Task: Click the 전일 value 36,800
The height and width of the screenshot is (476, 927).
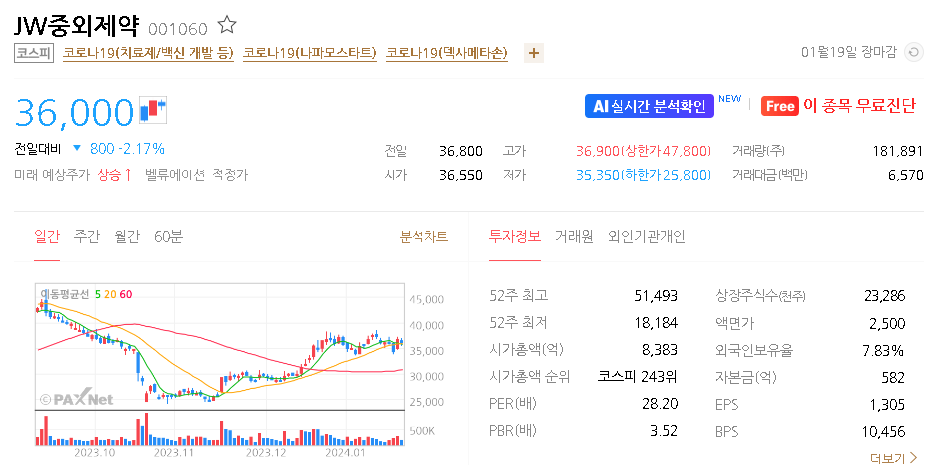Action: tap(461, 151)
